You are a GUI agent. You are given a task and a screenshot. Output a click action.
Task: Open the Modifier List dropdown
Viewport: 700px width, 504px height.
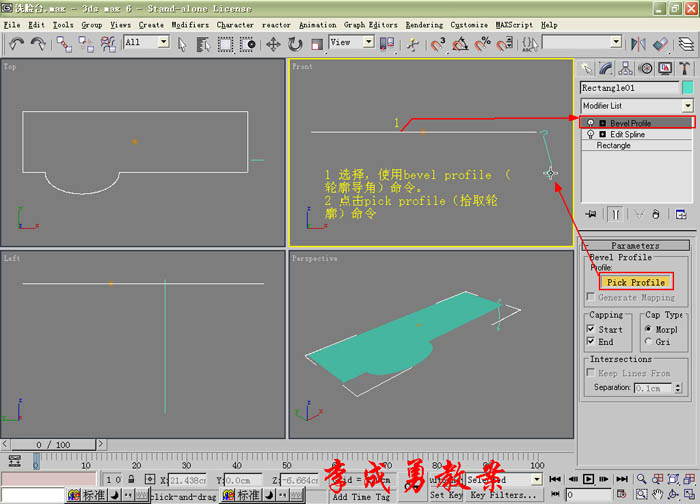point(688,106)
